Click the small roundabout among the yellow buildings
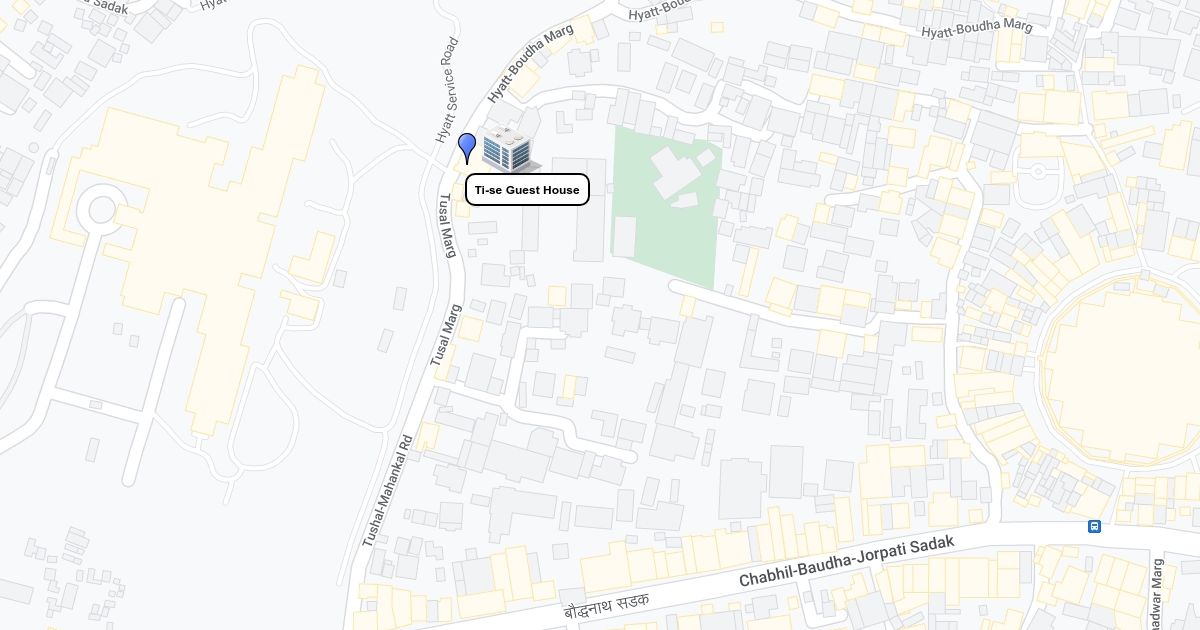Screen dimensions: 1200x630 [x=1038, y=172]
